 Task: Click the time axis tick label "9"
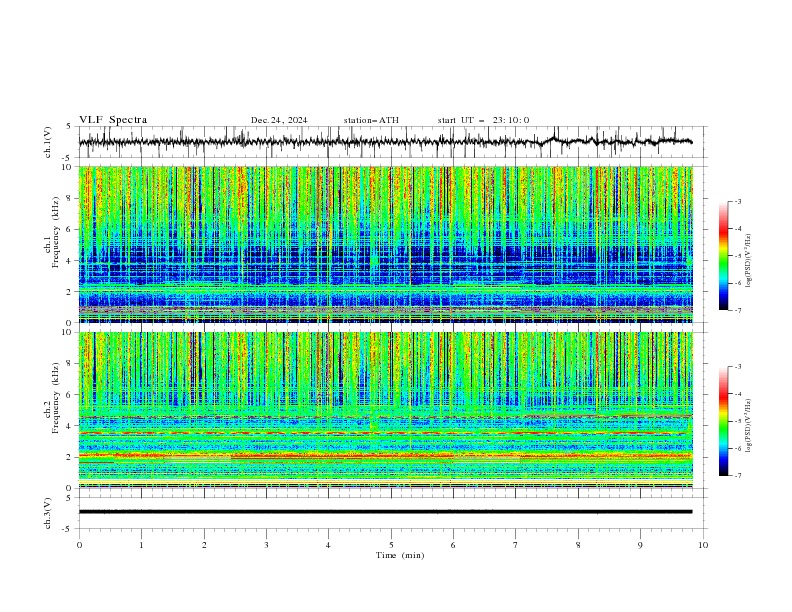[640, 545]
